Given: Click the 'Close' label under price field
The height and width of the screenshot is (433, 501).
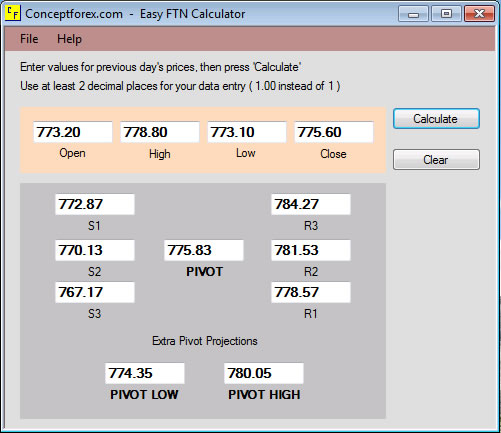Looking at the screenshot, I should [333, 154].
